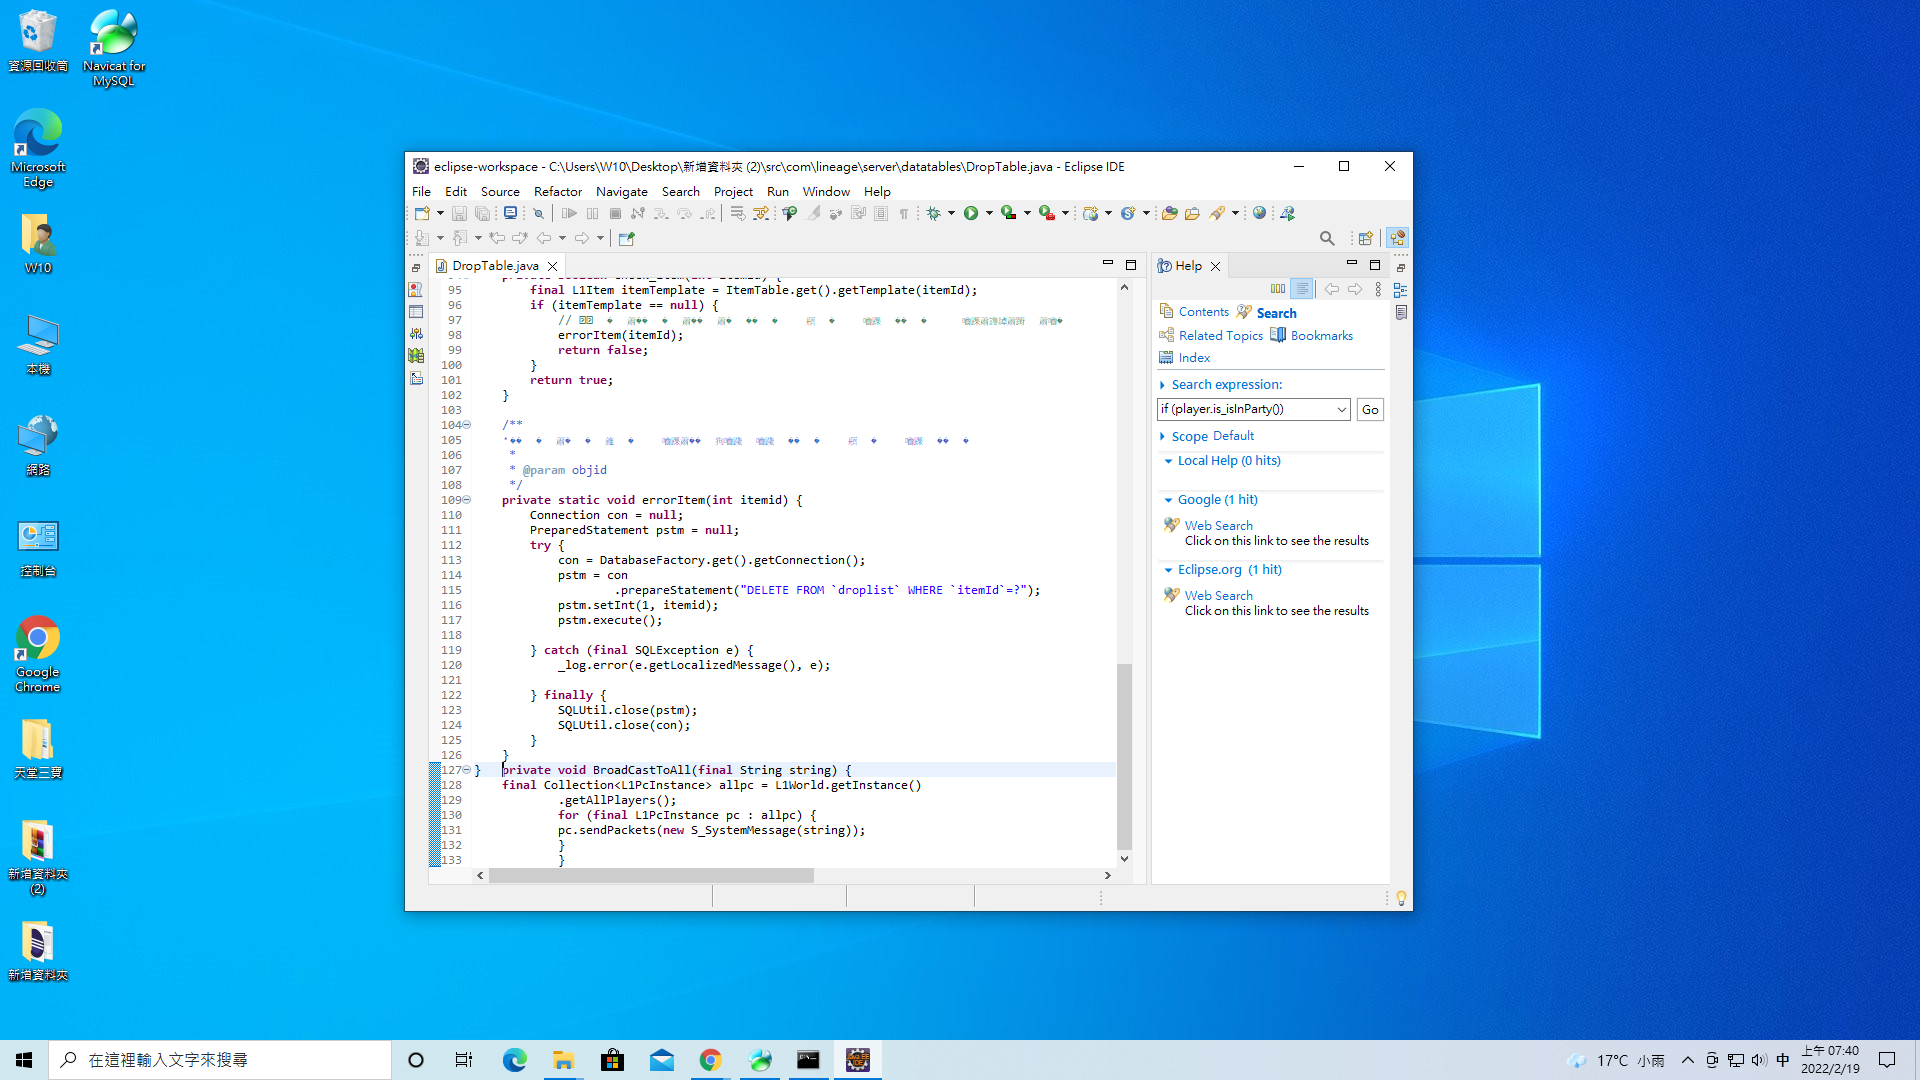The width and height of the screenshot is (1920, 1080).
Task: Expand the Scope Default section
Action: tap(1162, 436)
